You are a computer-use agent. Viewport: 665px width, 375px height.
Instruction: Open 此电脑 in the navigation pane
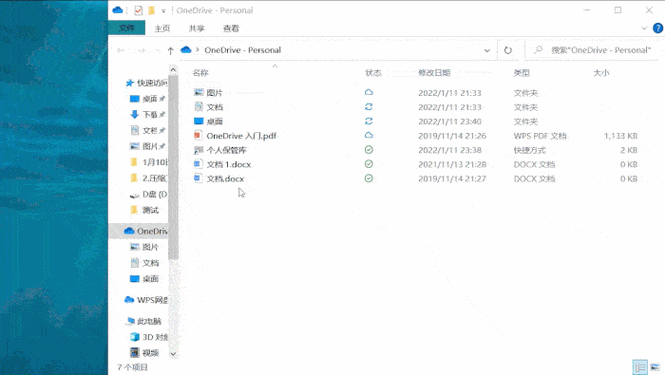tap(143, 321)
